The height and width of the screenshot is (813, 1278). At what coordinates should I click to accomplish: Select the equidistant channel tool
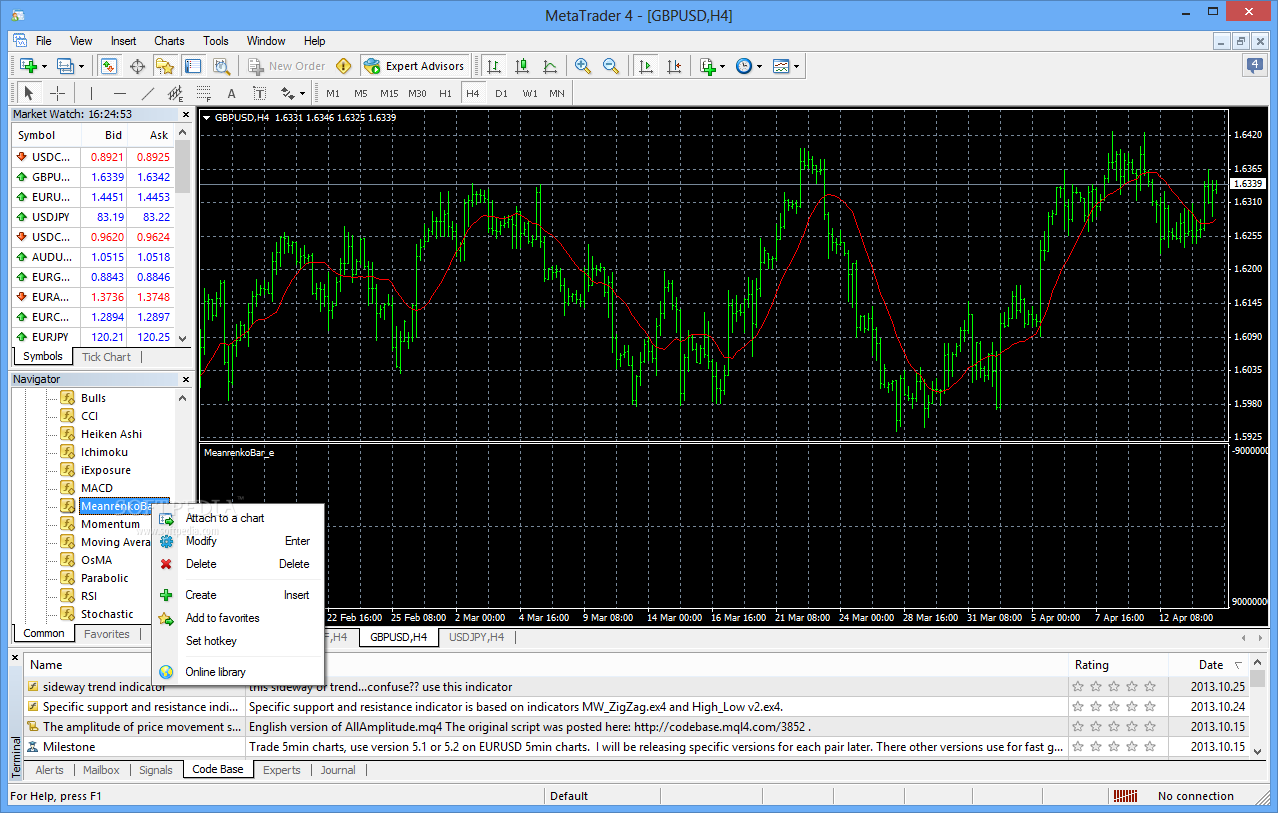click(x=176, y=93)
